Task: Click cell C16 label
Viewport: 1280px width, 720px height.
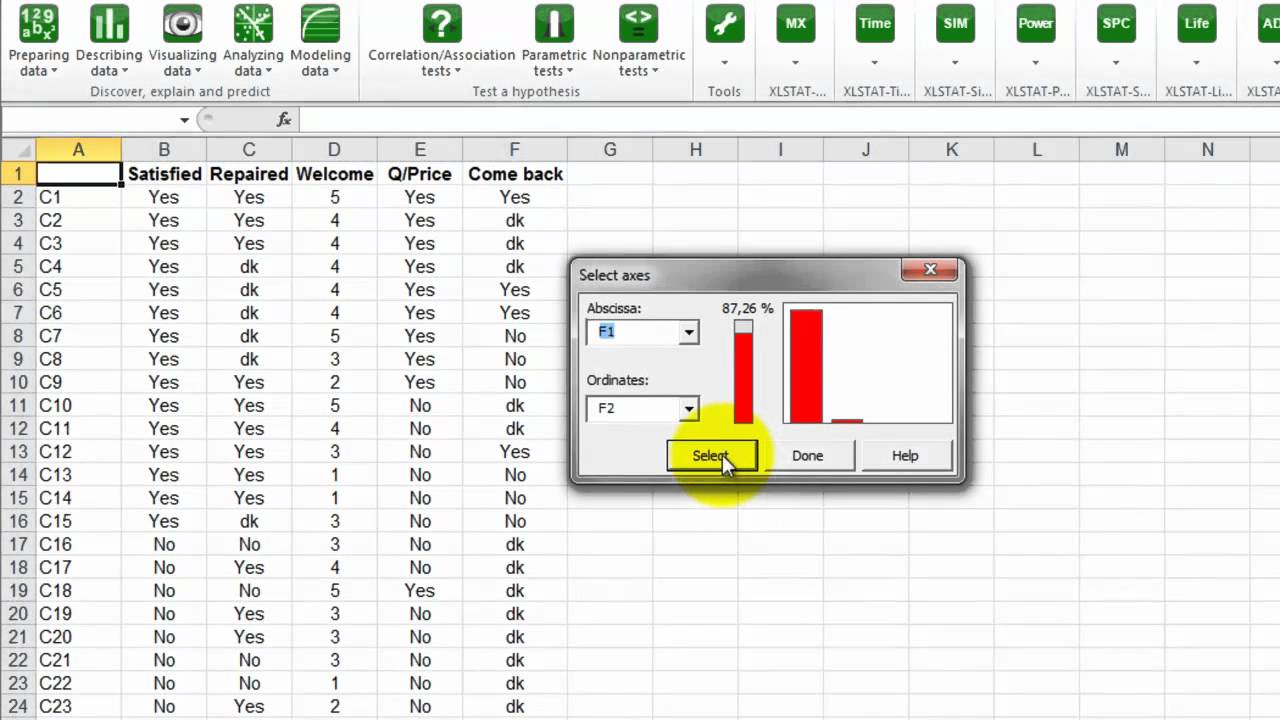Action: 78,544
